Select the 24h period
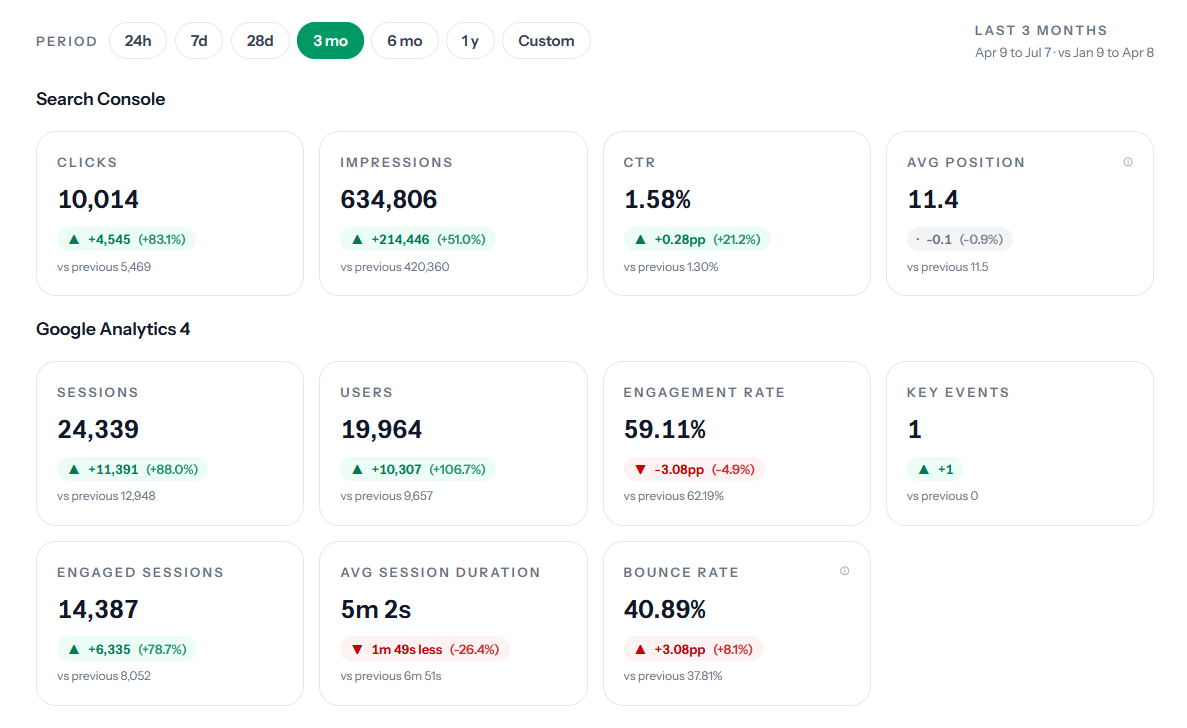This screenshot has width=1187, height=728. [x=138, y=41]
